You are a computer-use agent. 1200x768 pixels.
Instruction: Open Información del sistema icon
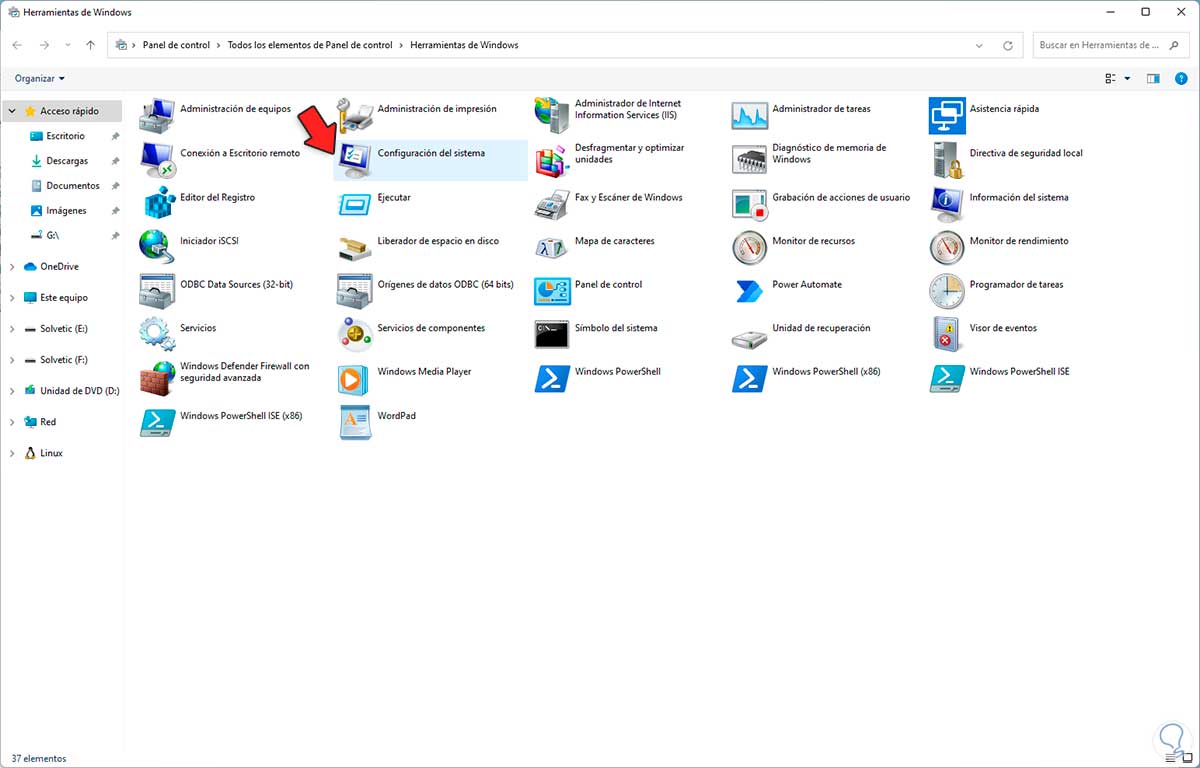[x=946, y=204]
